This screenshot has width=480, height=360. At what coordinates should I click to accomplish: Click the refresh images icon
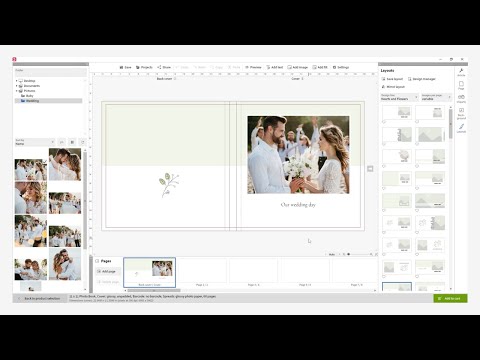(x=82, y=142)
